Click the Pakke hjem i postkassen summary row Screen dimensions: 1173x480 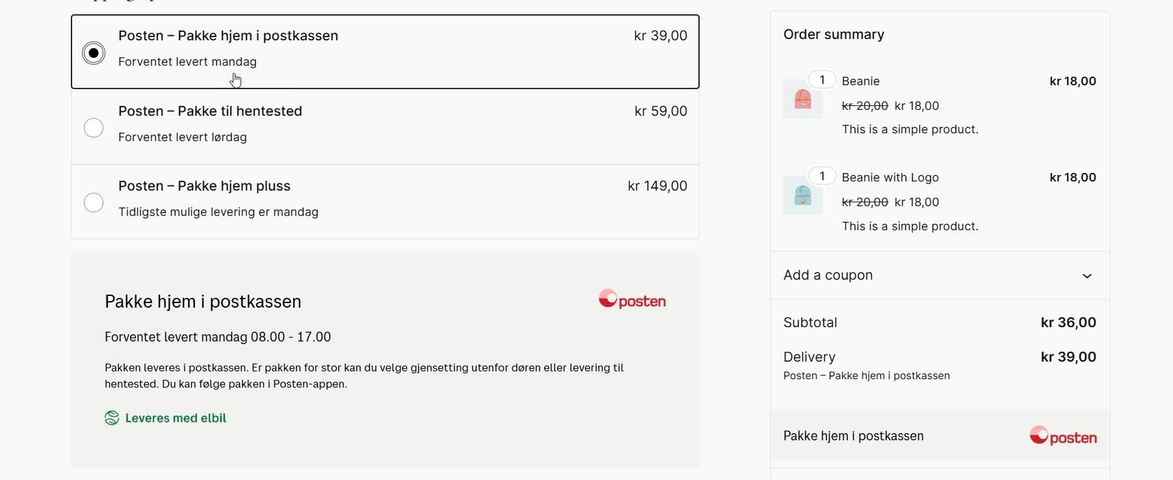pos(940,436)
